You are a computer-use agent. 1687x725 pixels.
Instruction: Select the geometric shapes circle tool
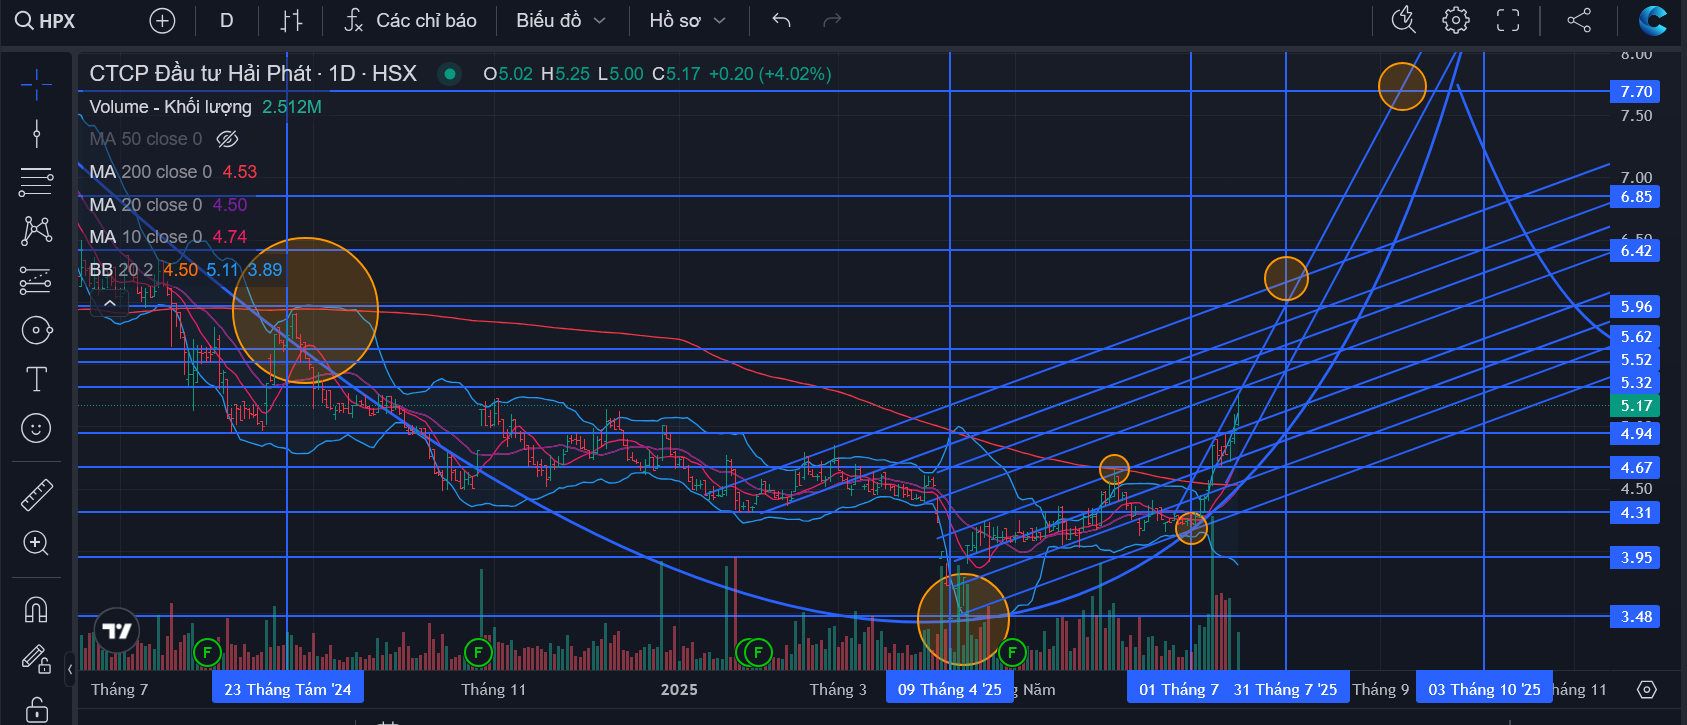pos(36,330)
